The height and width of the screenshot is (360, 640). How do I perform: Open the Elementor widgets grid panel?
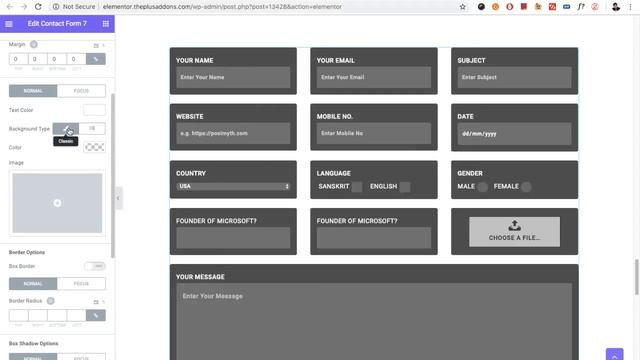(x=106, y=24)
